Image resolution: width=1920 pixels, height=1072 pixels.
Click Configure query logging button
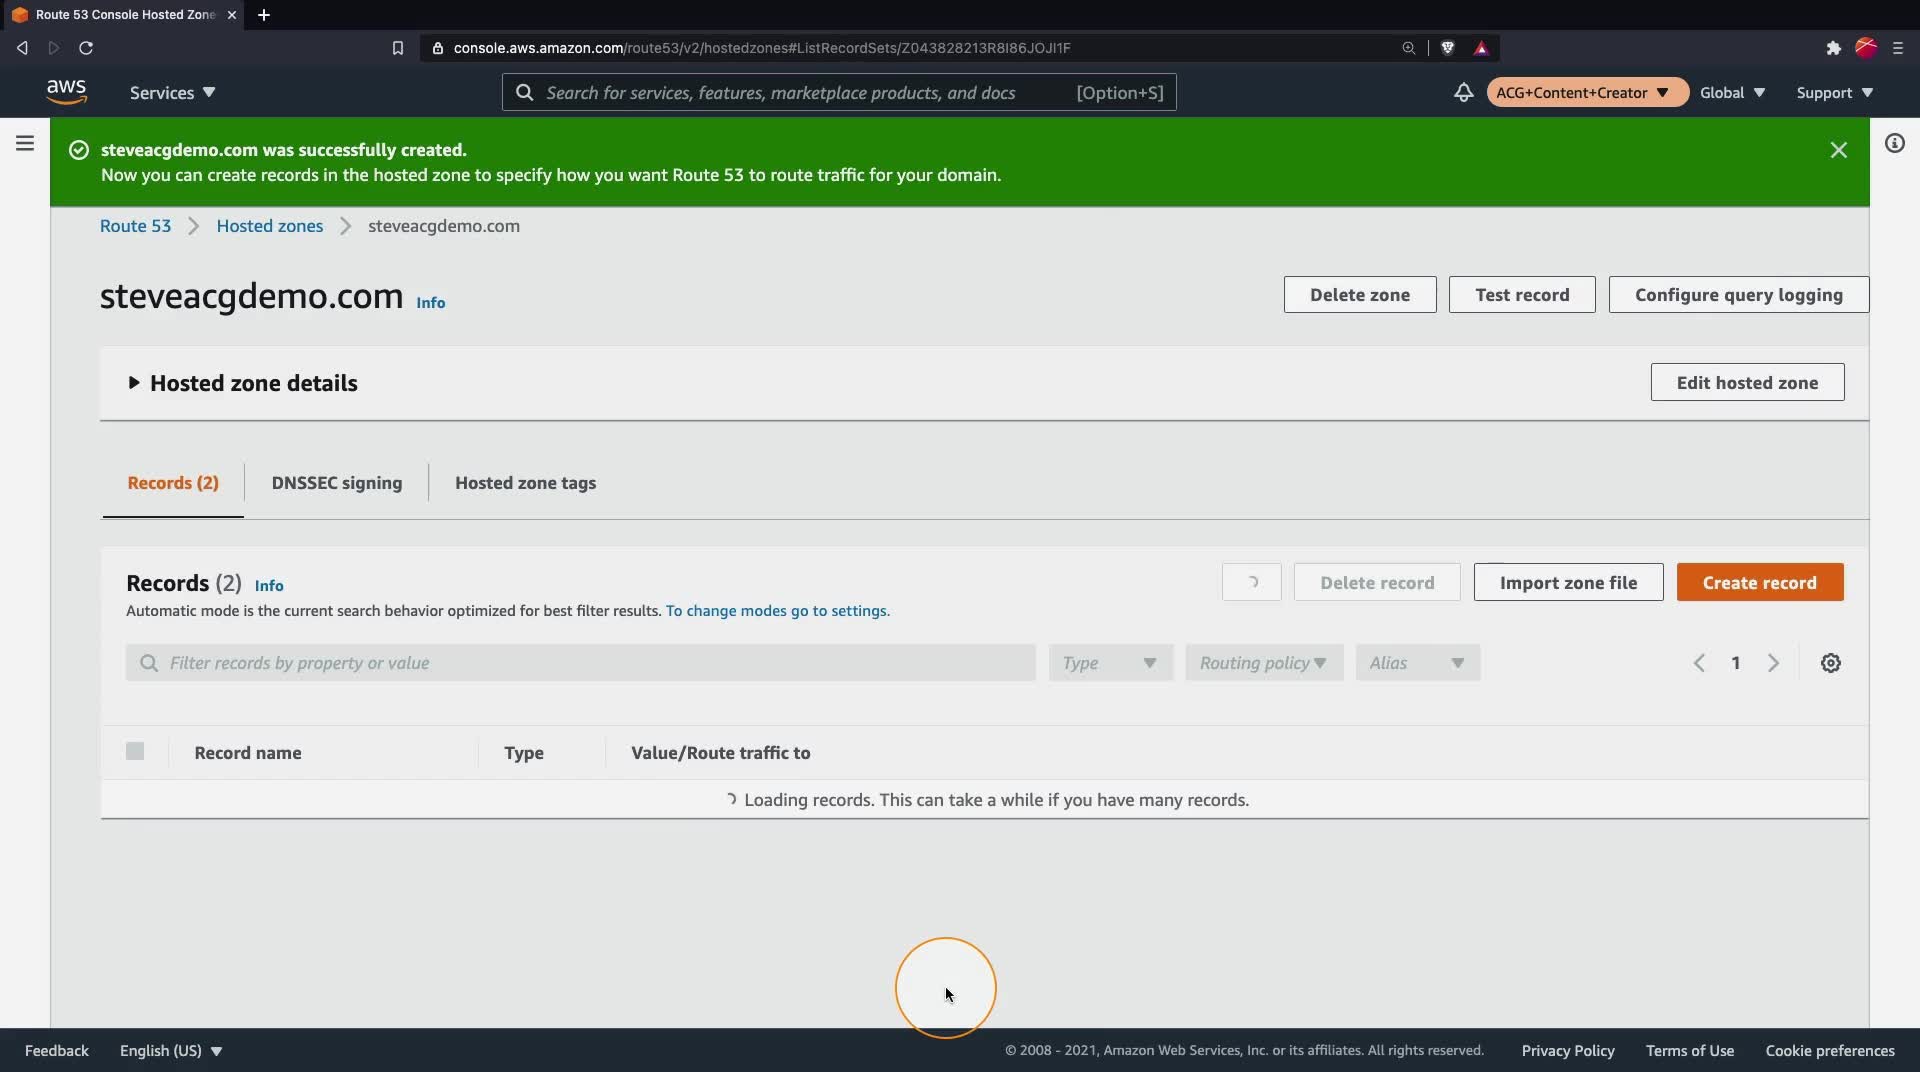click(x=1738, y=295)
